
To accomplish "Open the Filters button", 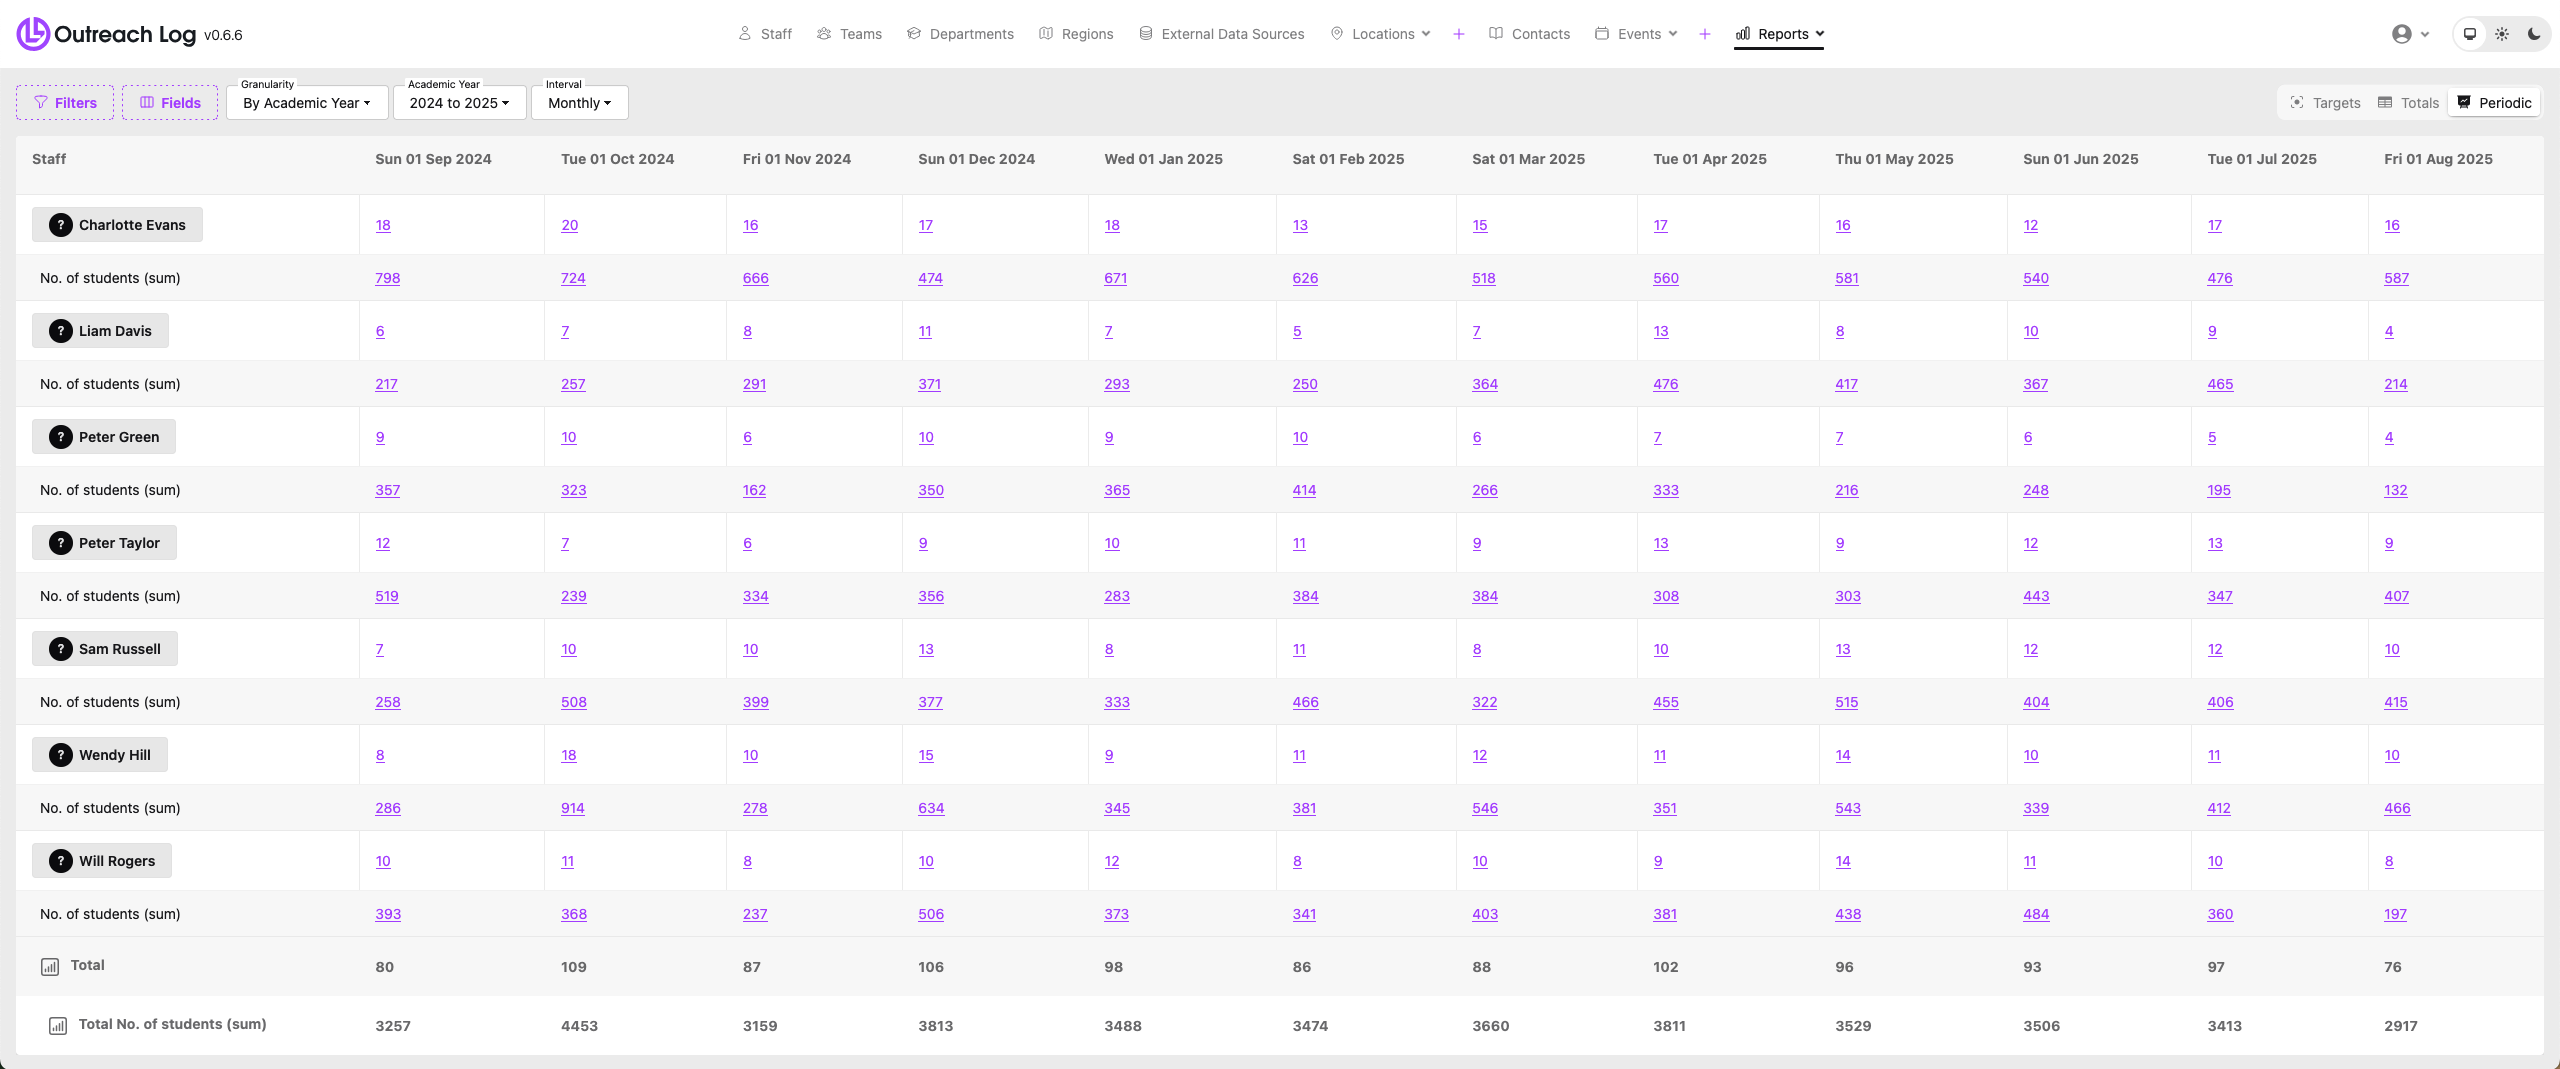I will coord(65,103).
